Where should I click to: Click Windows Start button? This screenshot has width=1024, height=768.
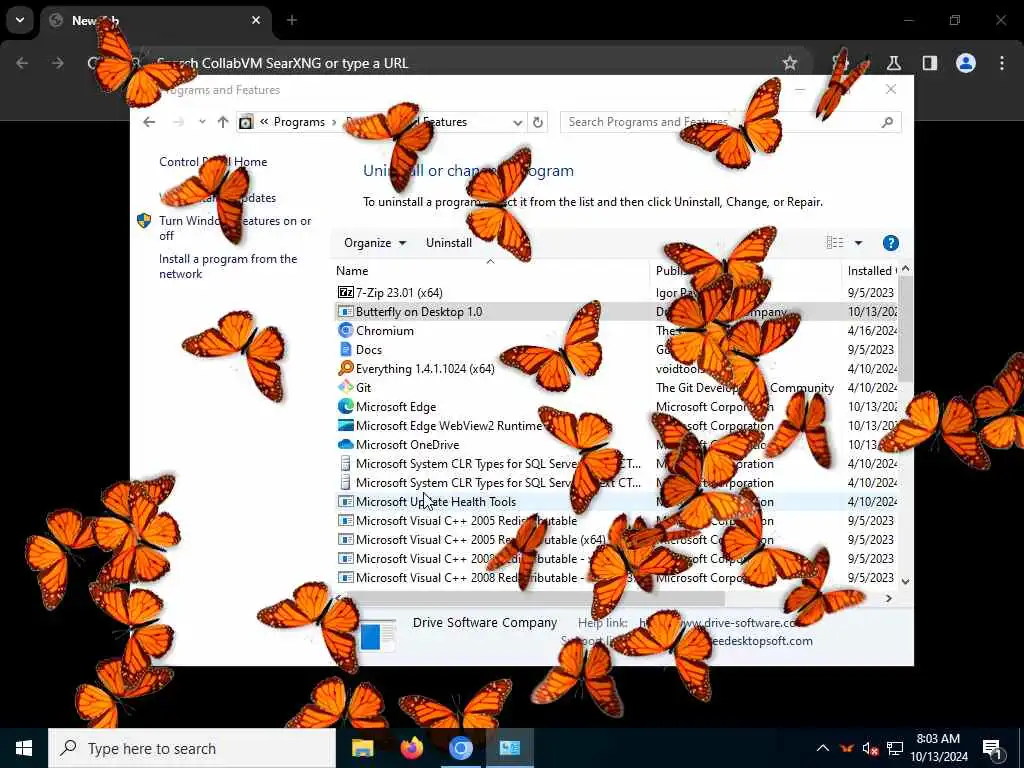[24, 748]
